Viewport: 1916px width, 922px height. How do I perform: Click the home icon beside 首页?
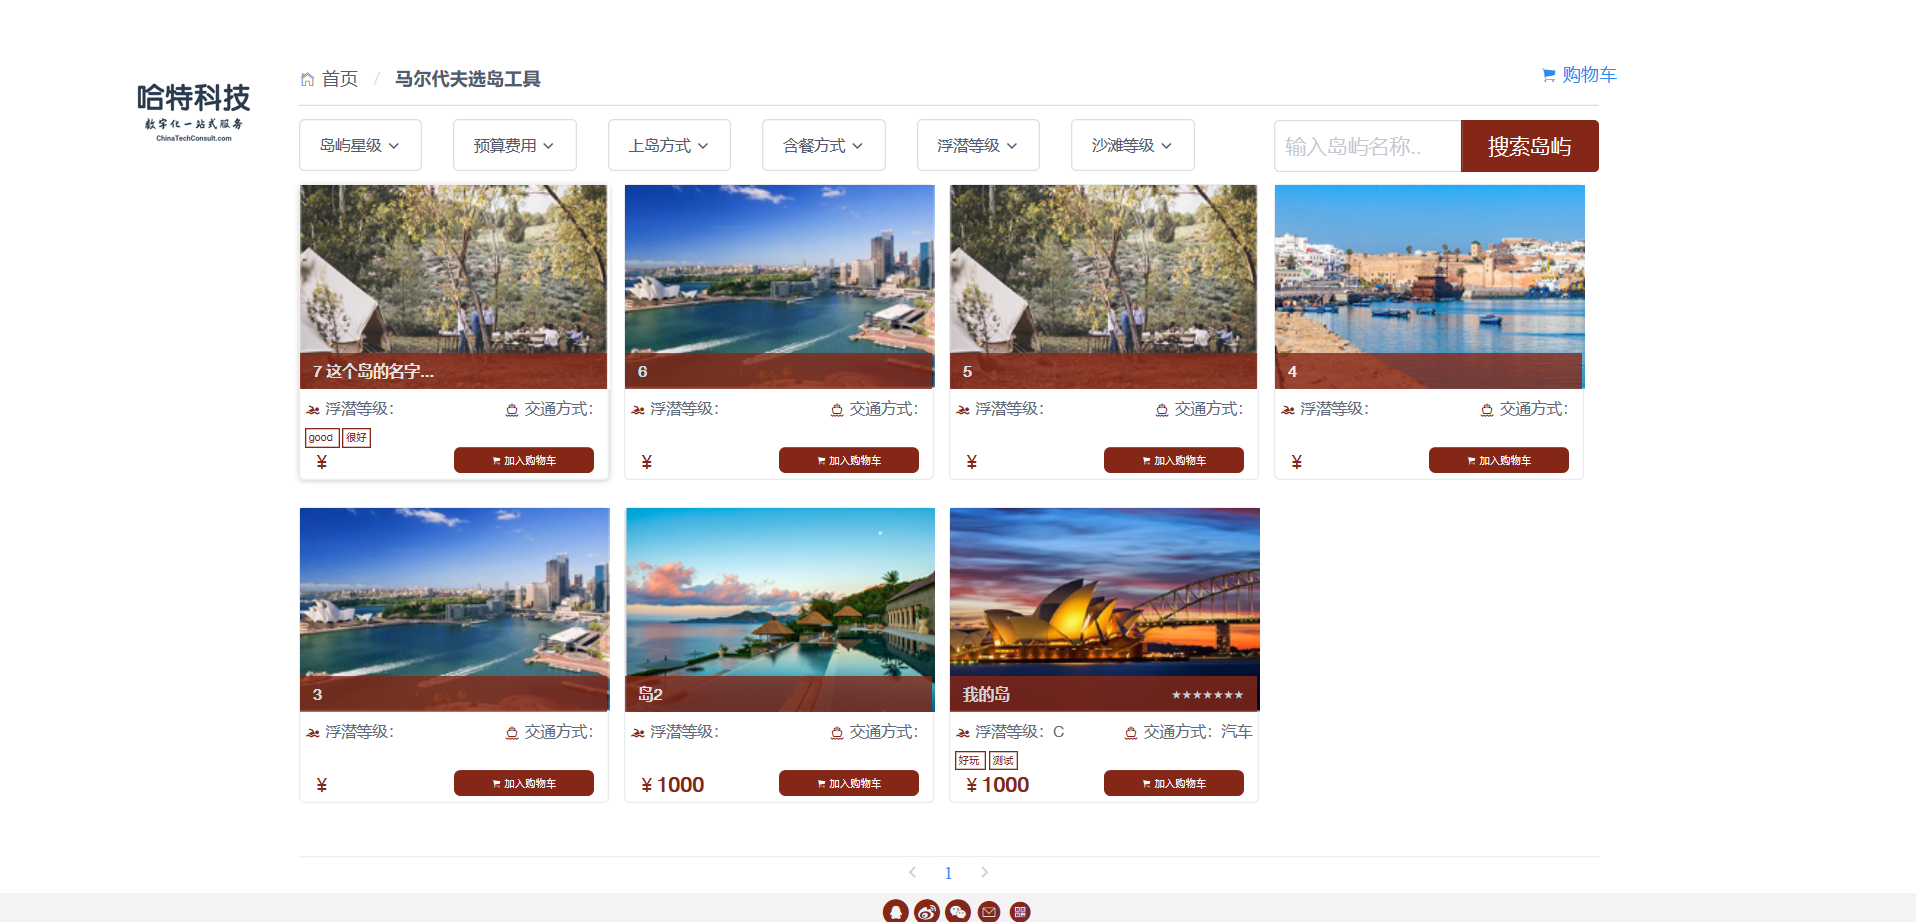tap(307, 79)
